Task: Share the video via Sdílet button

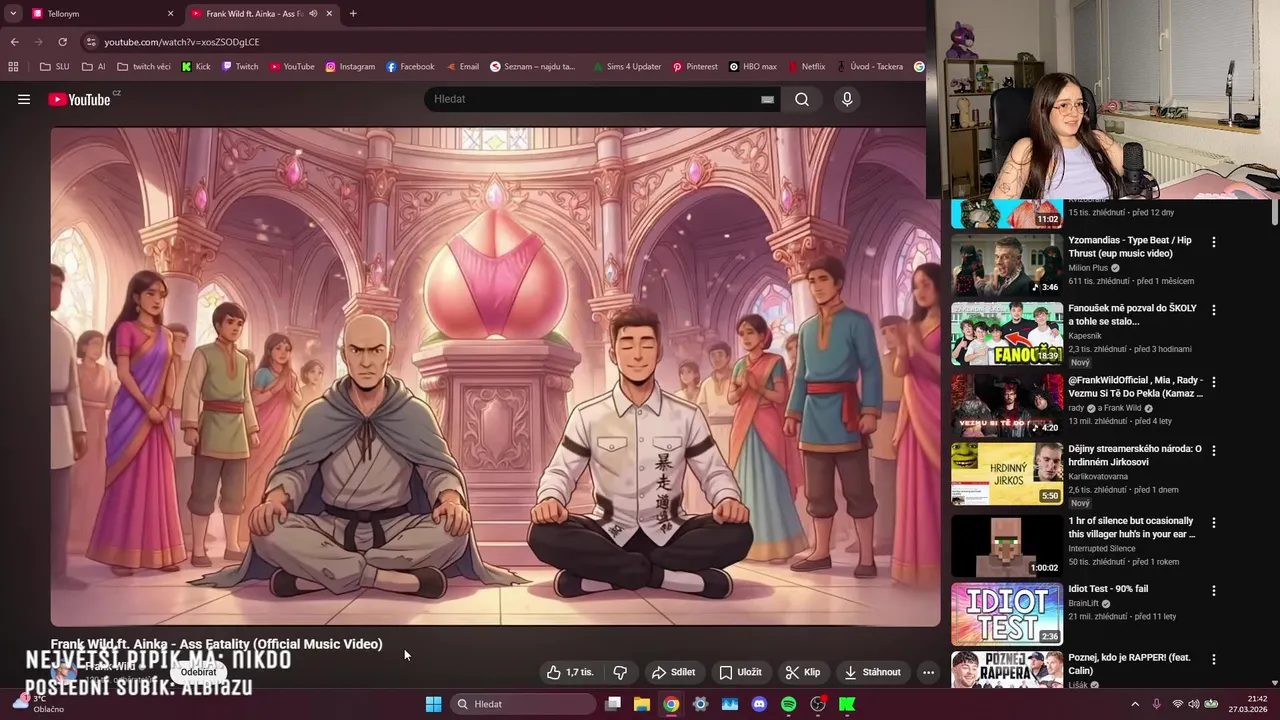Action: coord(673,672)
